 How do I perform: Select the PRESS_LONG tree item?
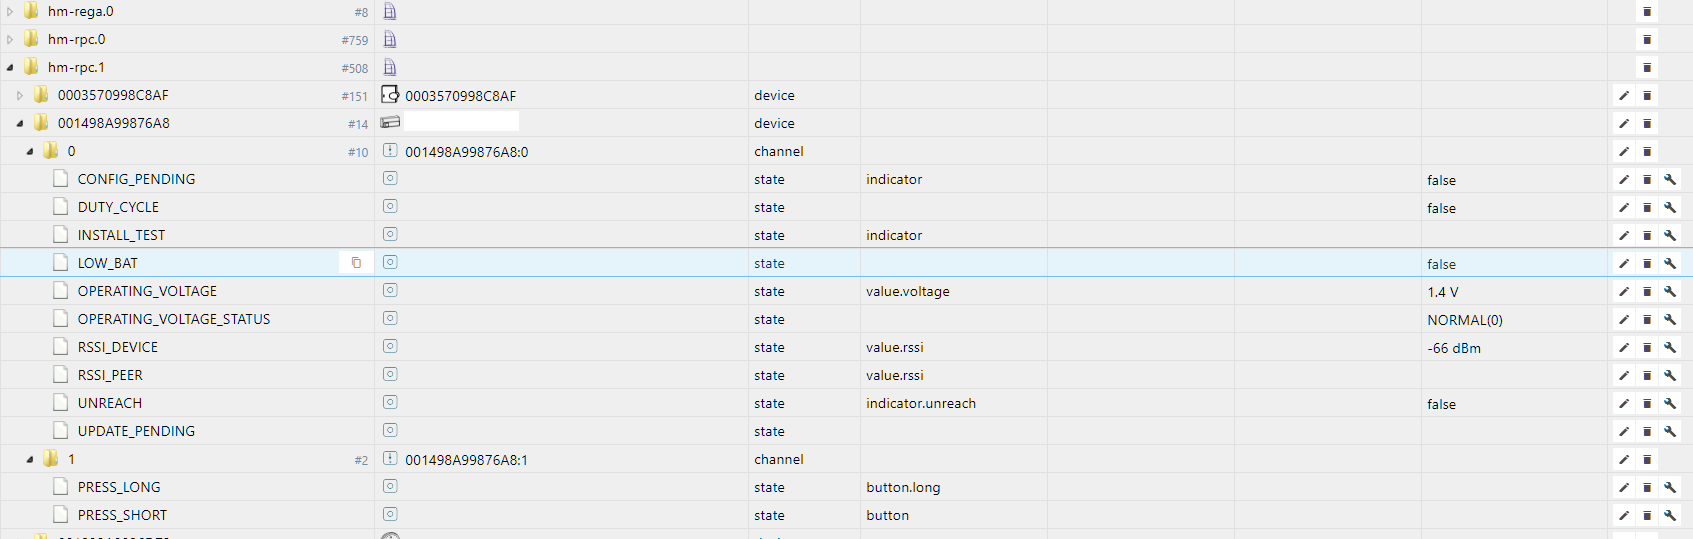[x=119, y=487]
